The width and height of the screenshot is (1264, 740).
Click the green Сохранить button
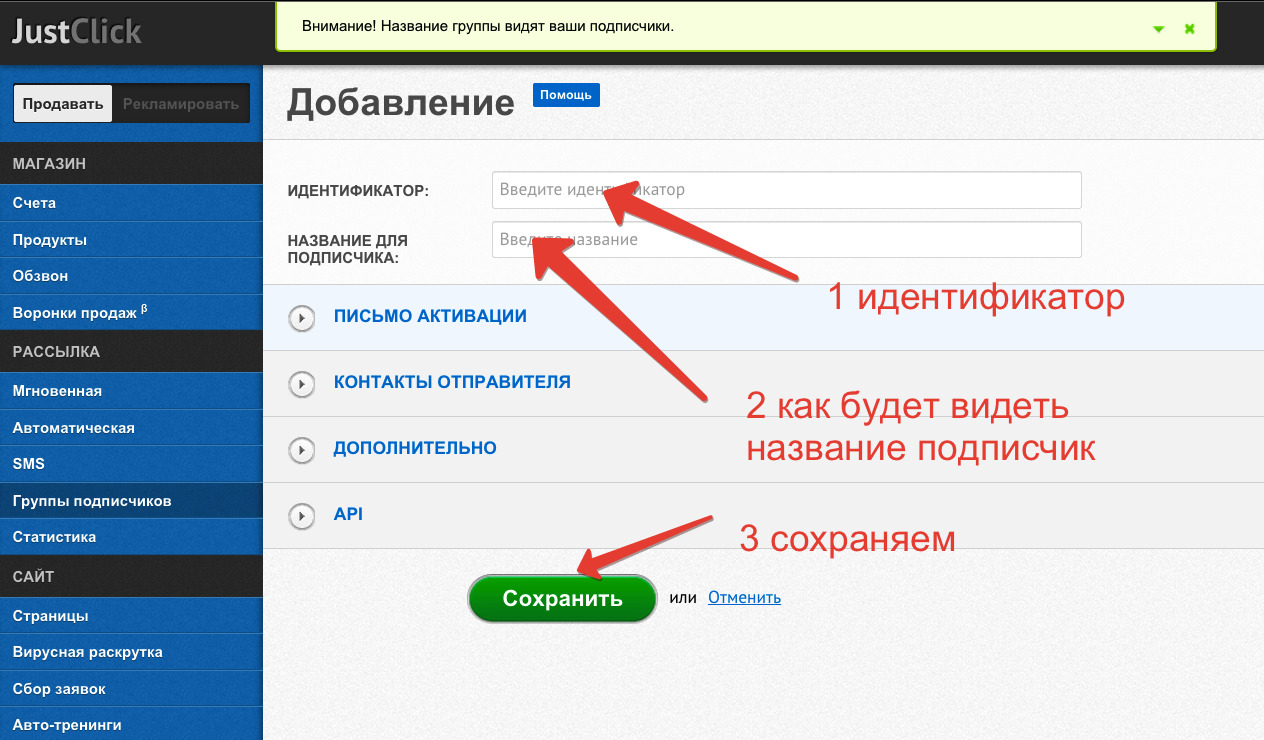click(x=562, y=598)
